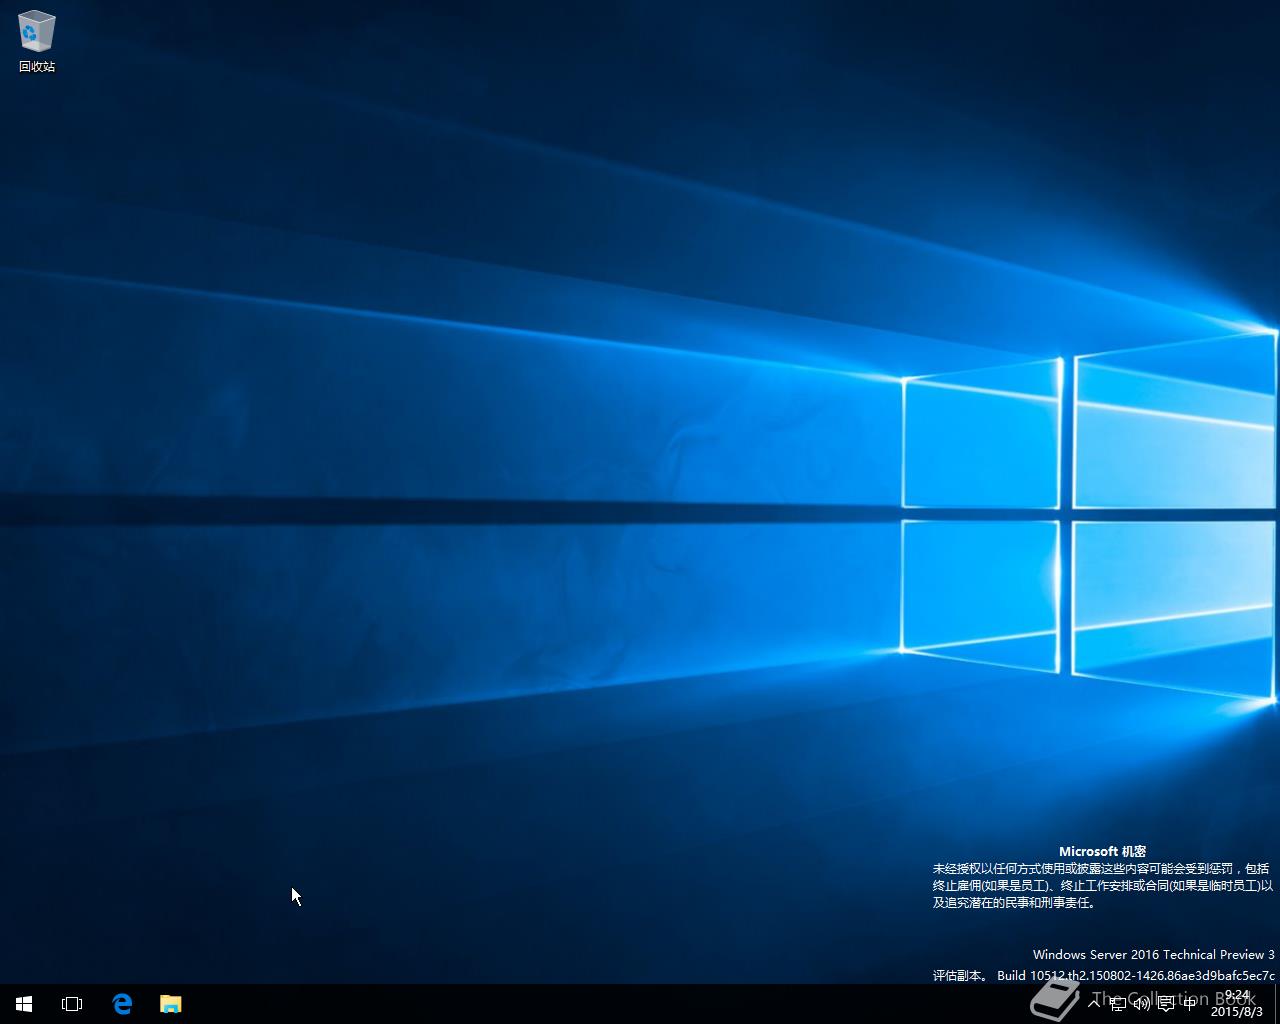The width and height of the screenshot is (1280, 1024).
Task: Open the Action Center notification icon
Action: coord(1166,1004)
